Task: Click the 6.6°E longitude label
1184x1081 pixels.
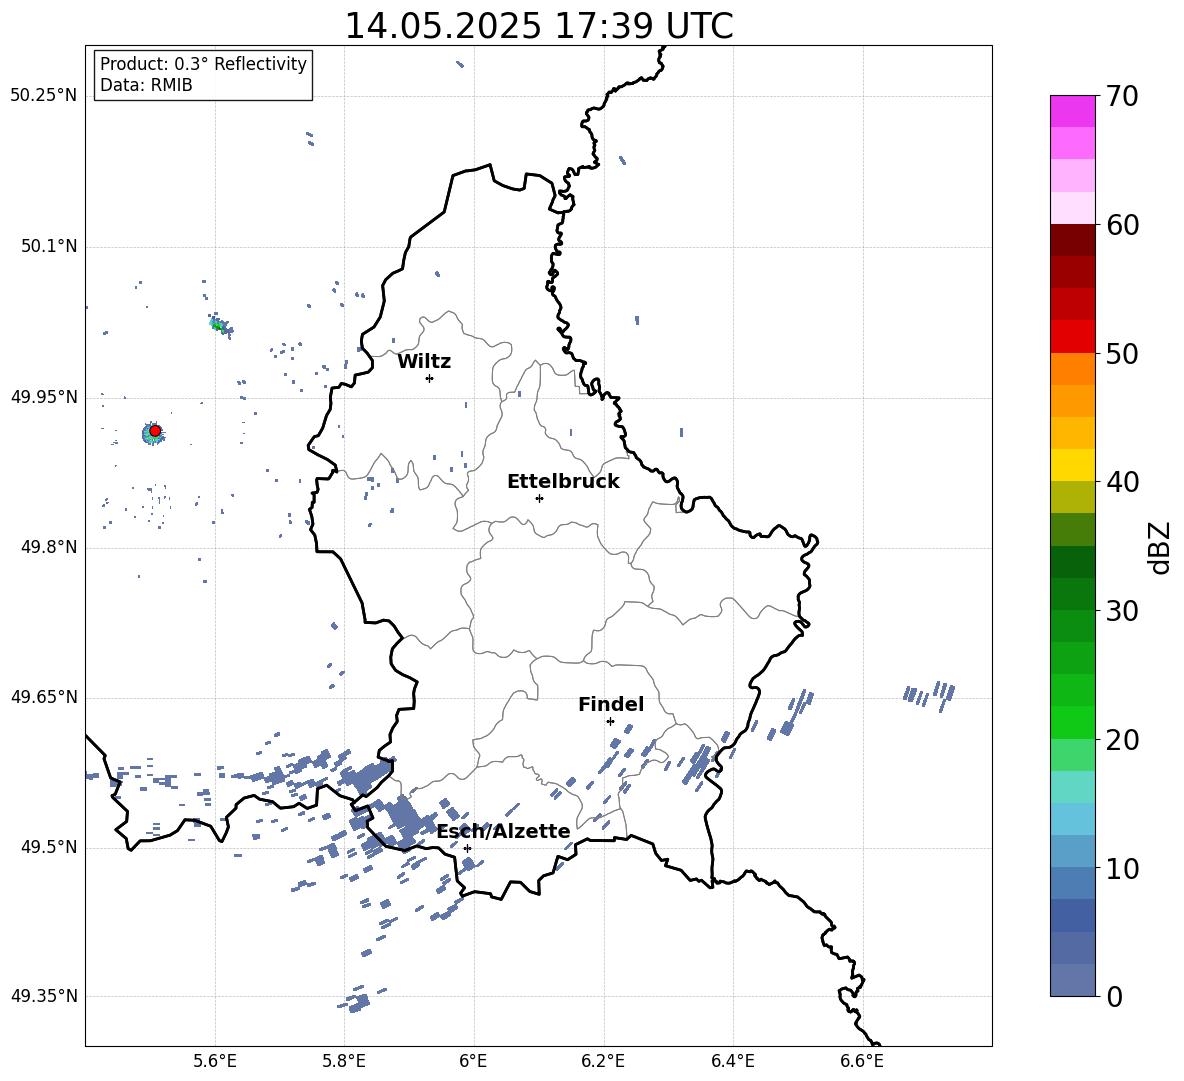Action: [862, 1061]
